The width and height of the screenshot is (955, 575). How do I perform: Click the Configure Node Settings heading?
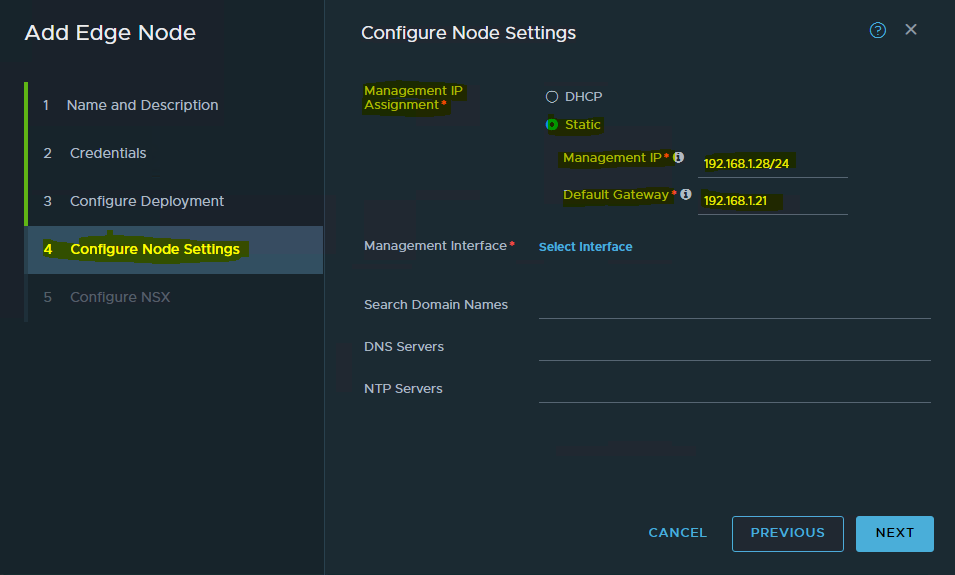[468, 33]
